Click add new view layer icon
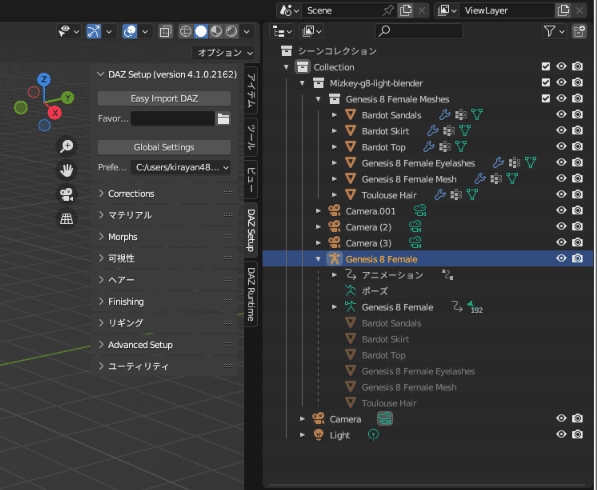 click(x=563, y=10)
